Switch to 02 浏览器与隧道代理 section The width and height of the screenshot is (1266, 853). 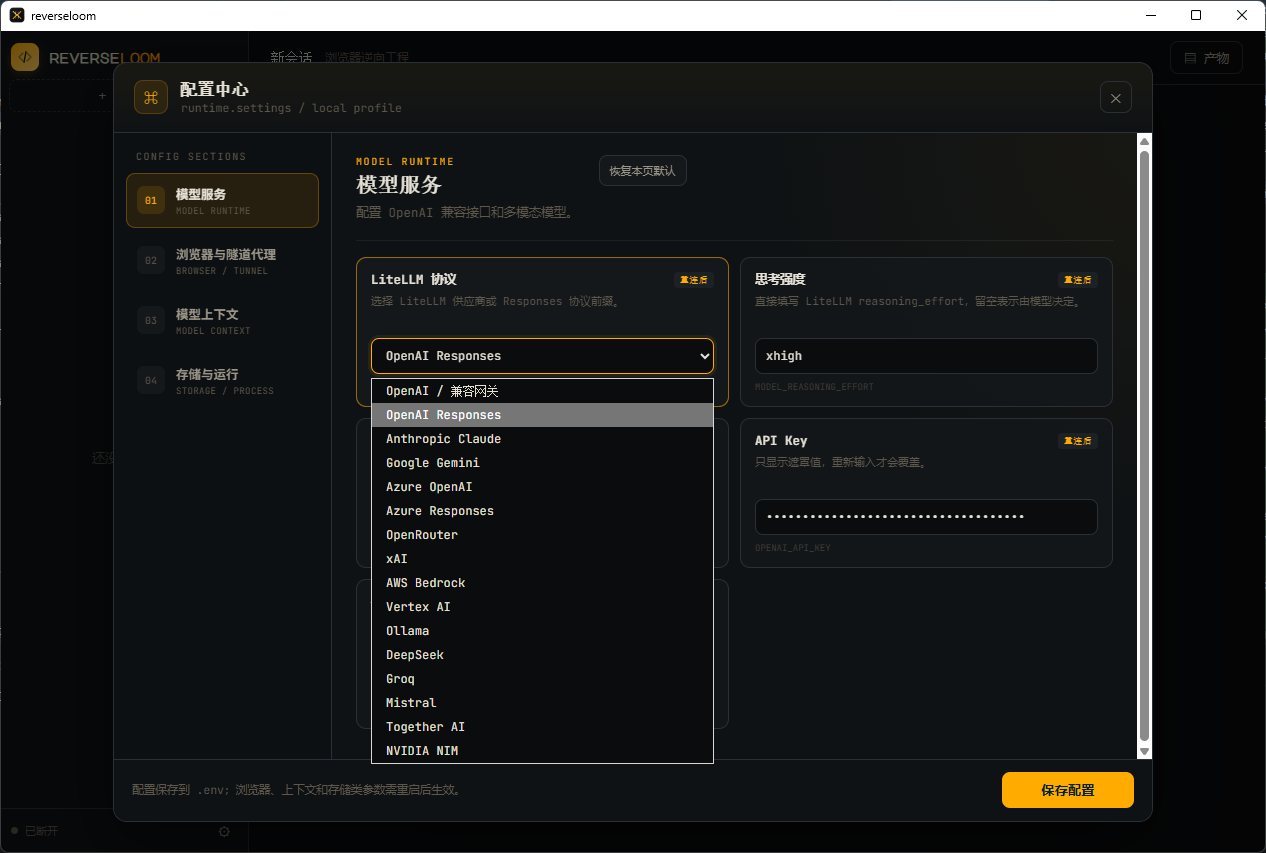point(222,261)
